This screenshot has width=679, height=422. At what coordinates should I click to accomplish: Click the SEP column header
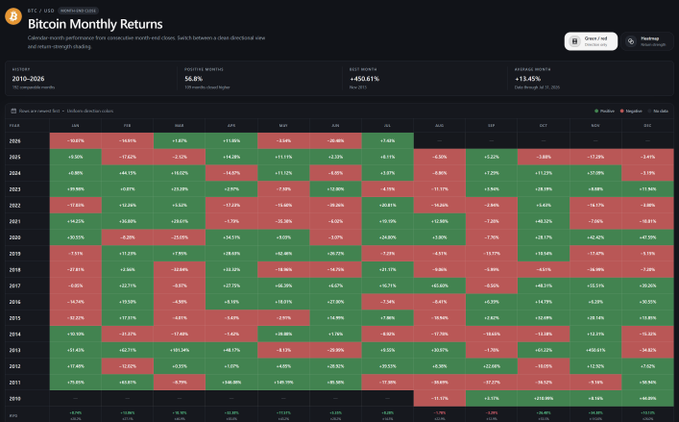point(491,126)
